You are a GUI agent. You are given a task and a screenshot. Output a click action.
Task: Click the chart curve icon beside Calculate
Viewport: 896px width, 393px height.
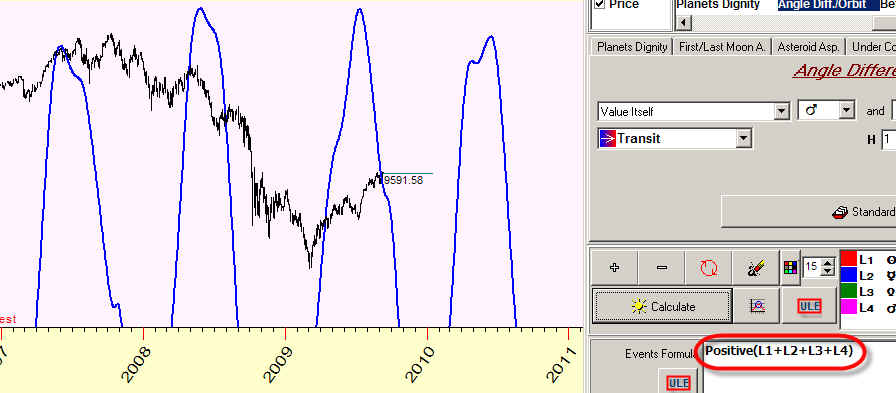coord(757,306)
